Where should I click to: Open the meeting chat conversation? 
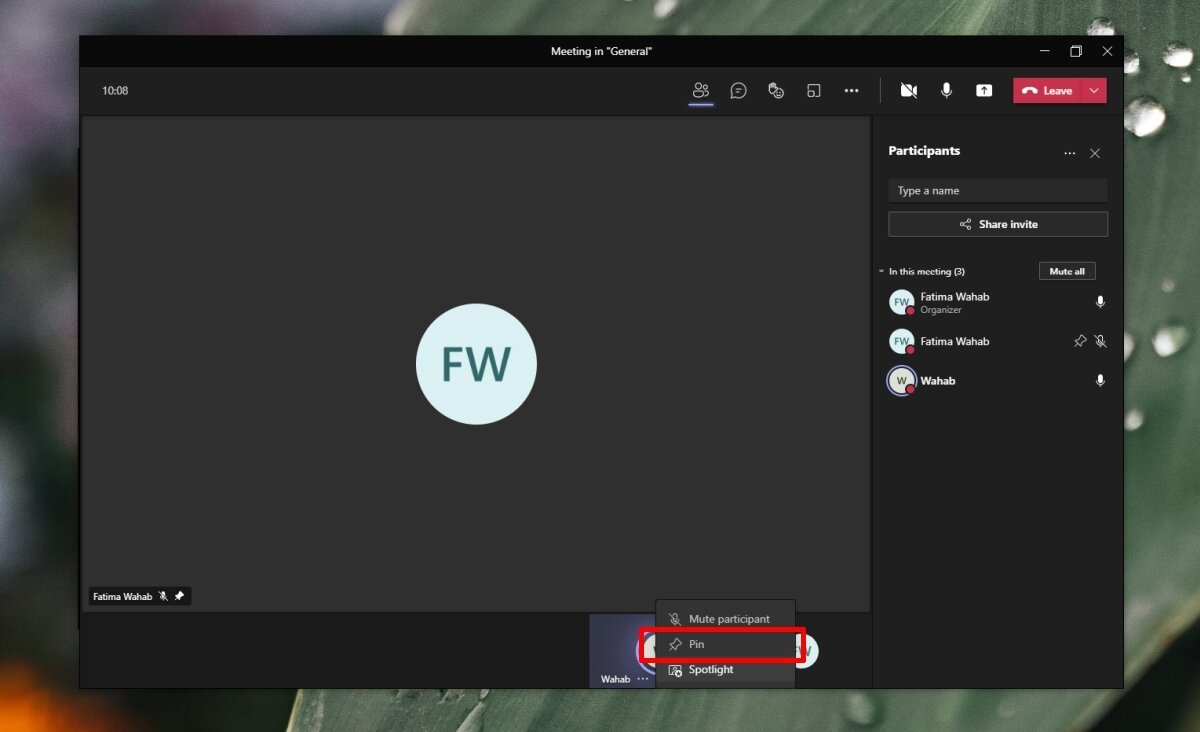(738, 91)
